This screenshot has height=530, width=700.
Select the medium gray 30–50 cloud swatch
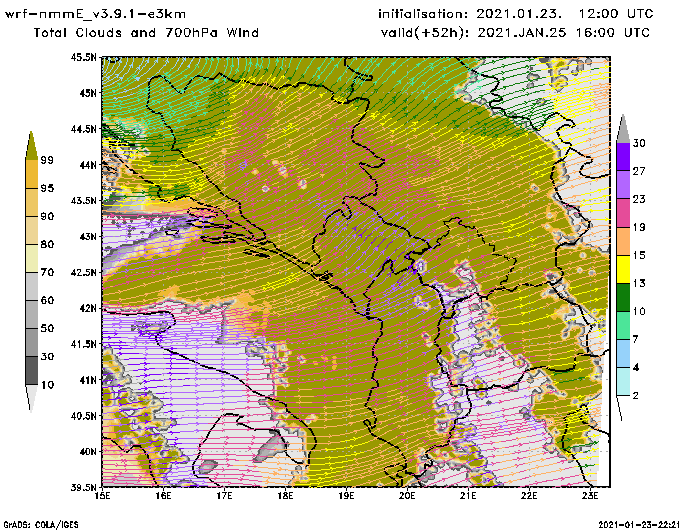click(x=31, y=342)
